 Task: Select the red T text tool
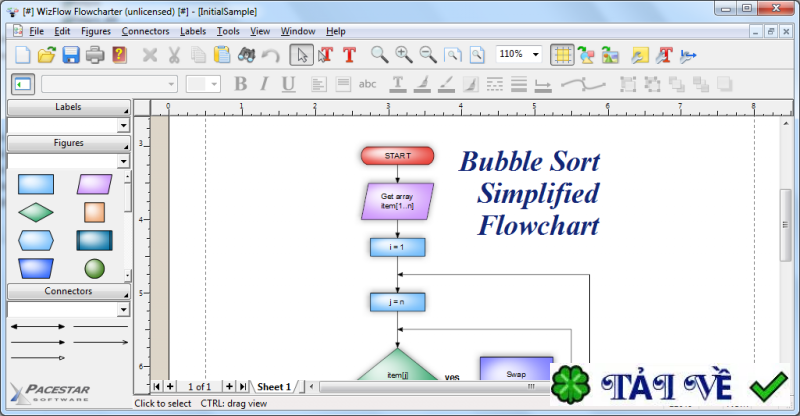349,55
